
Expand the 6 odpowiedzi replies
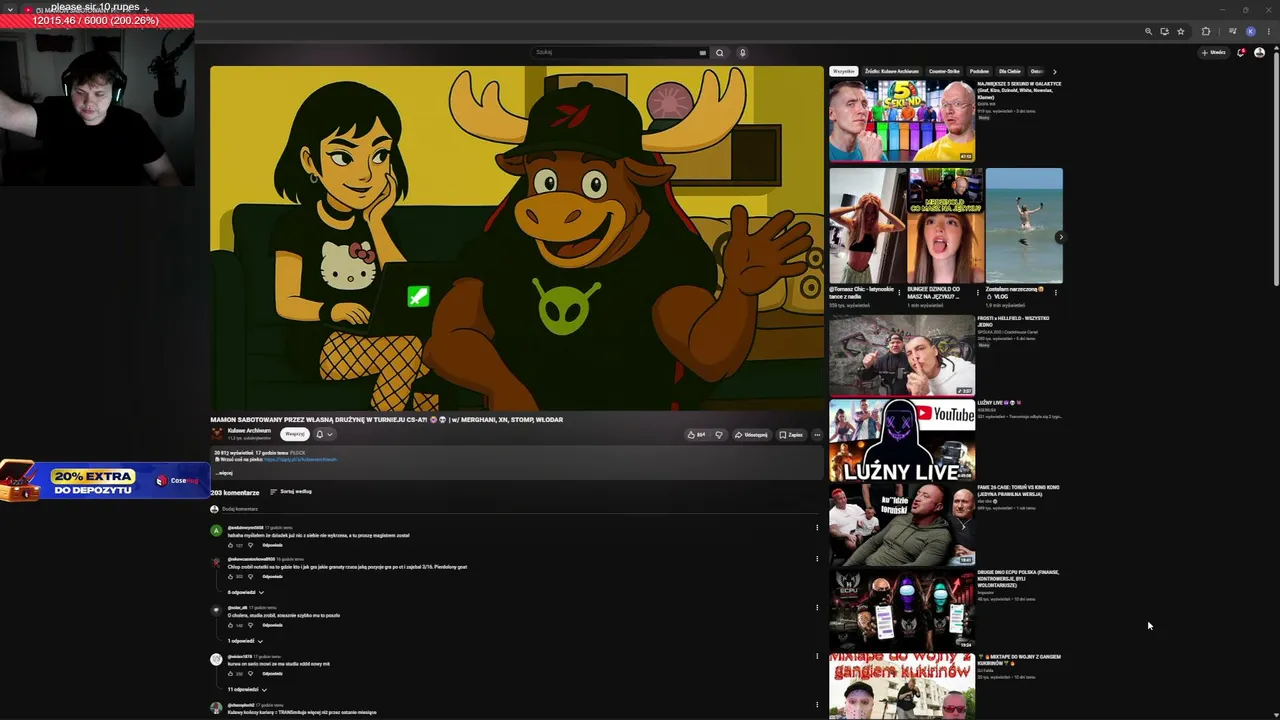tap(246, 592)
